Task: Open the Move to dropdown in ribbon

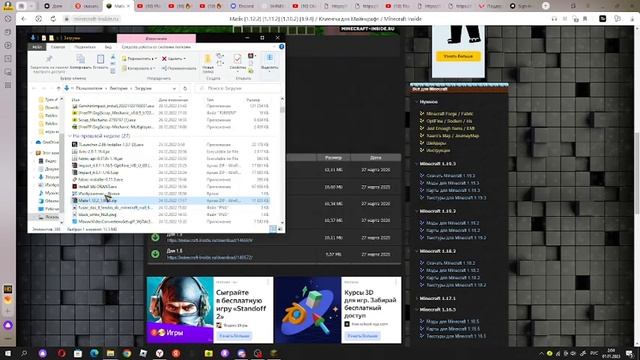Action: (x=139, y=59)
